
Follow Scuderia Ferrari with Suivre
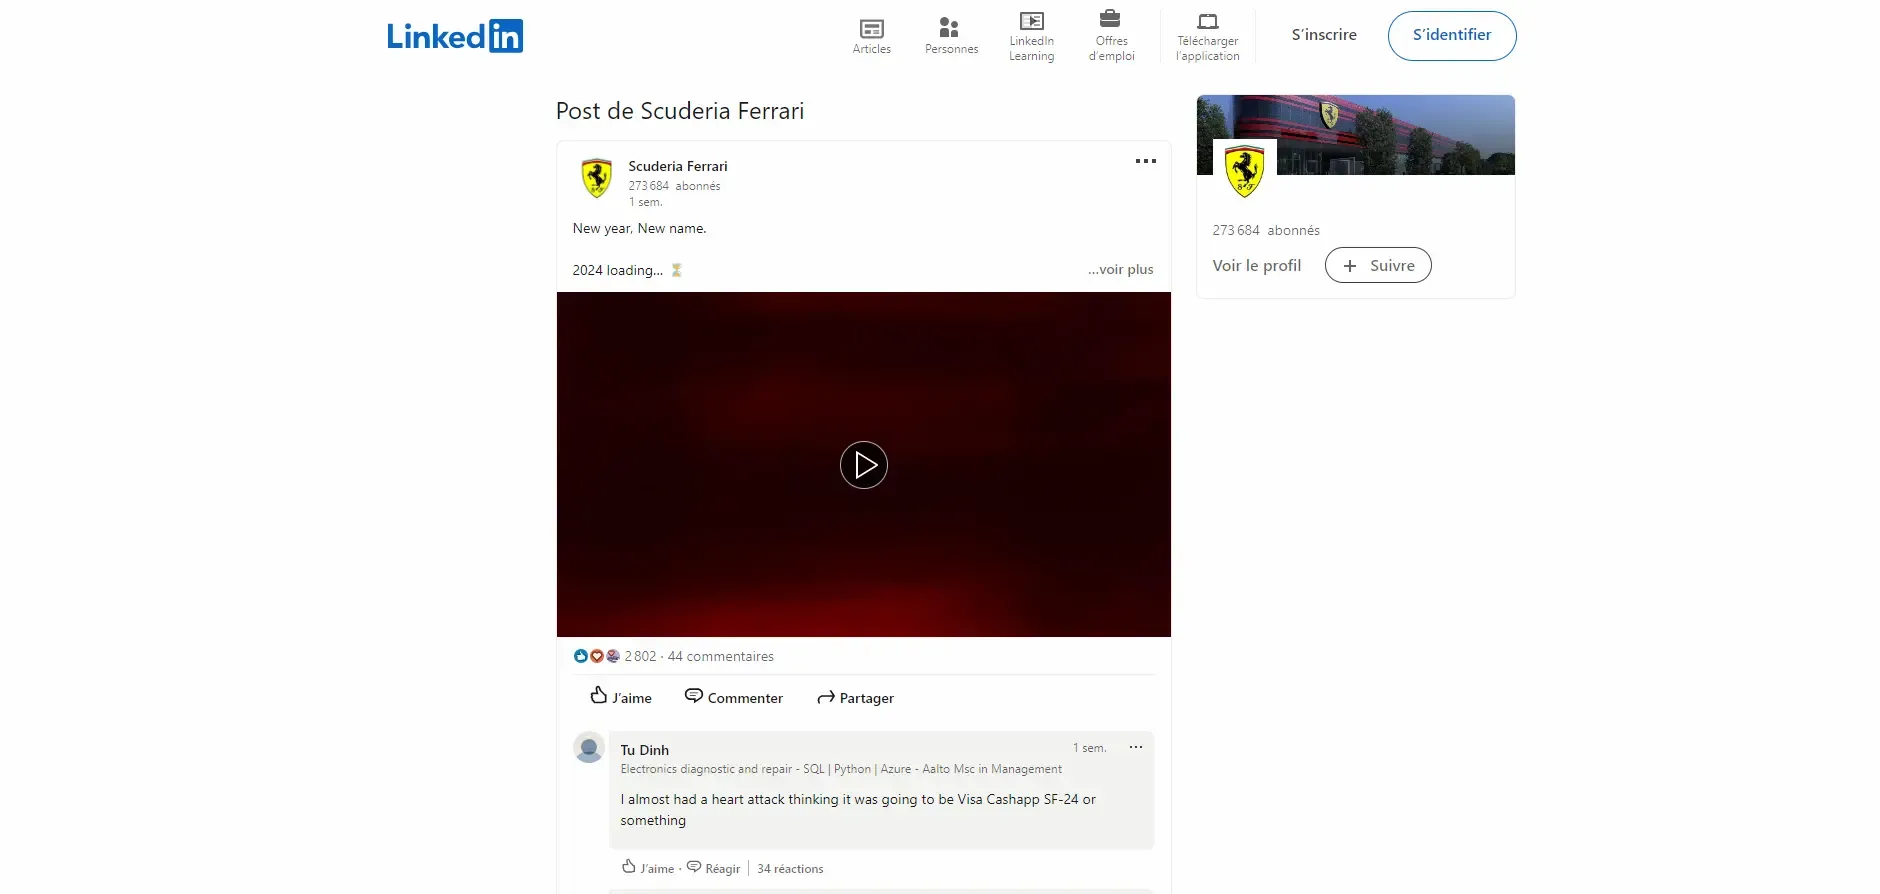coord(1377,265)
